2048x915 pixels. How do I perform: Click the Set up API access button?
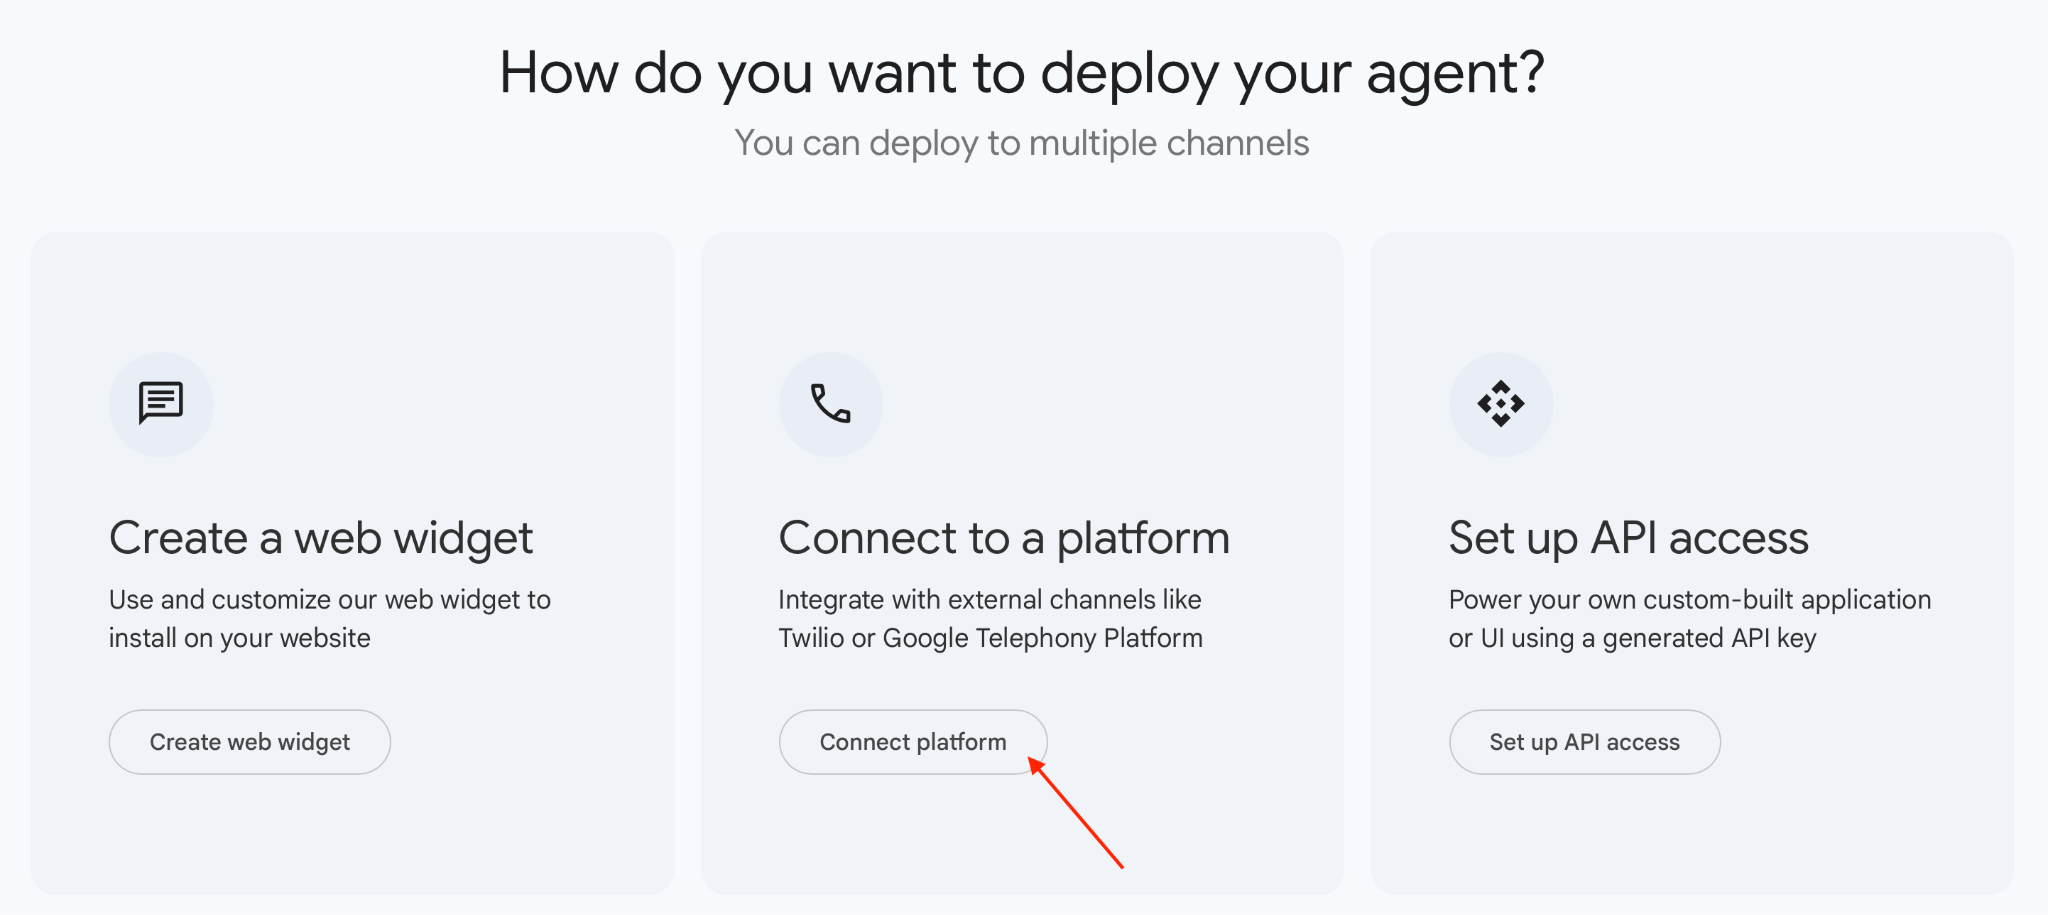coord(1585,742)
